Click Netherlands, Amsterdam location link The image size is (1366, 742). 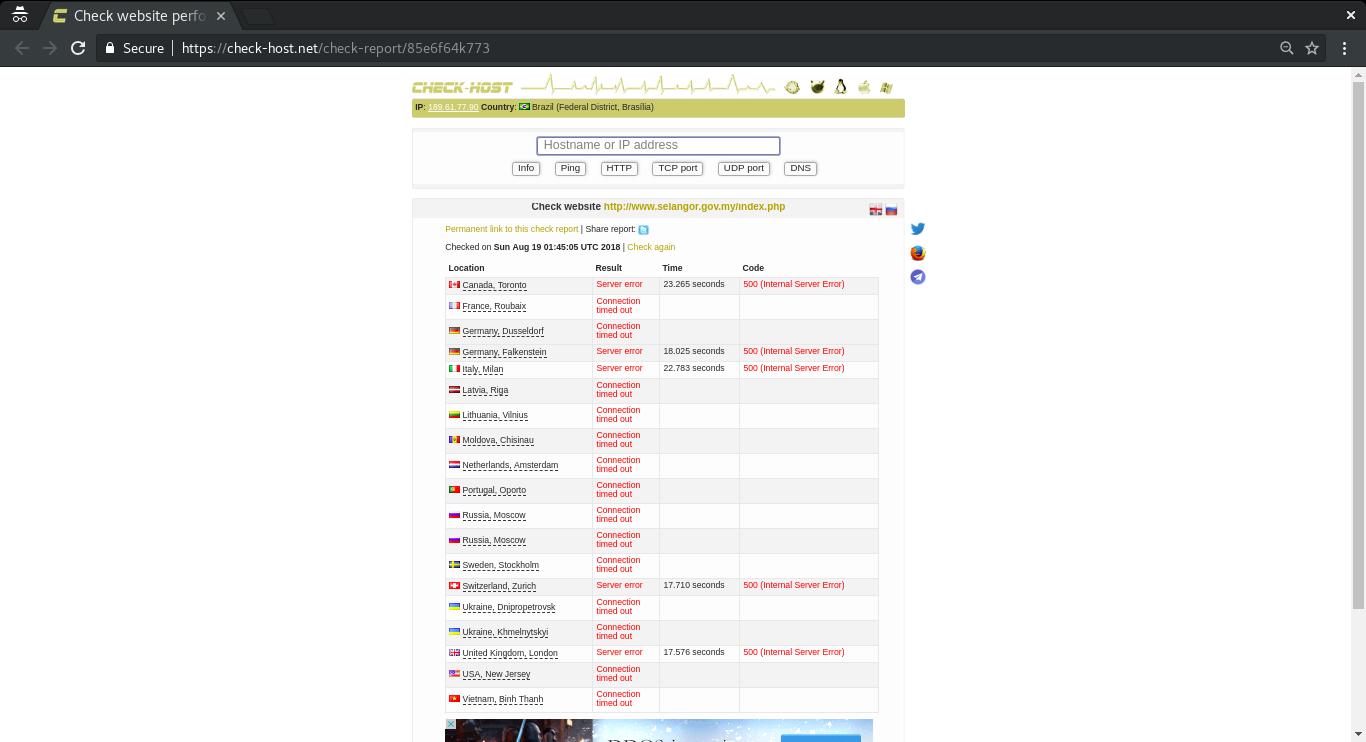(510, 466)
